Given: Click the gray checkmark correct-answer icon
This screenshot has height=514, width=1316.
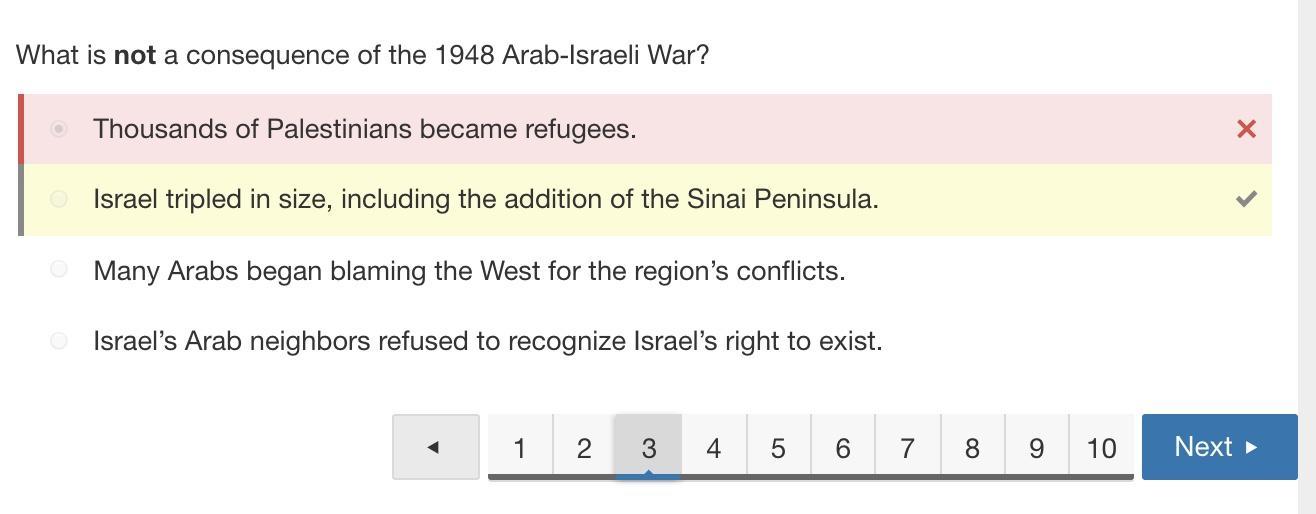Looking at the screenshot, I should (1246, 199).
